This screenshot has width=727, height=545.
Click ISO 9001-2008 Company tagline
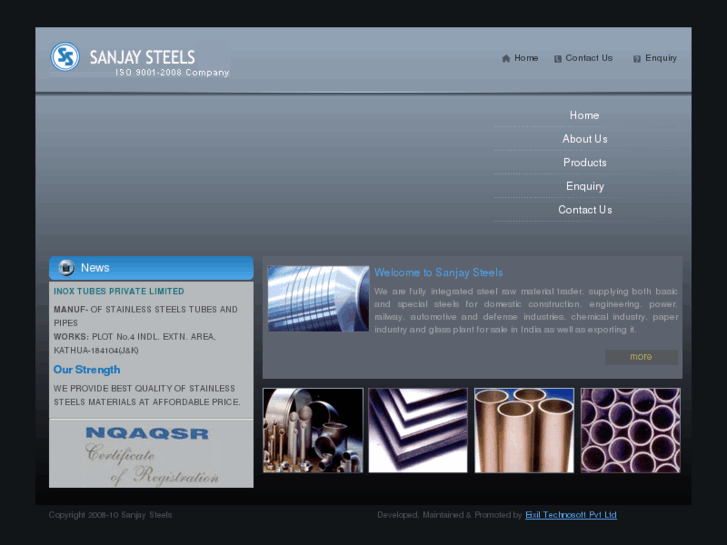point(172,72)
